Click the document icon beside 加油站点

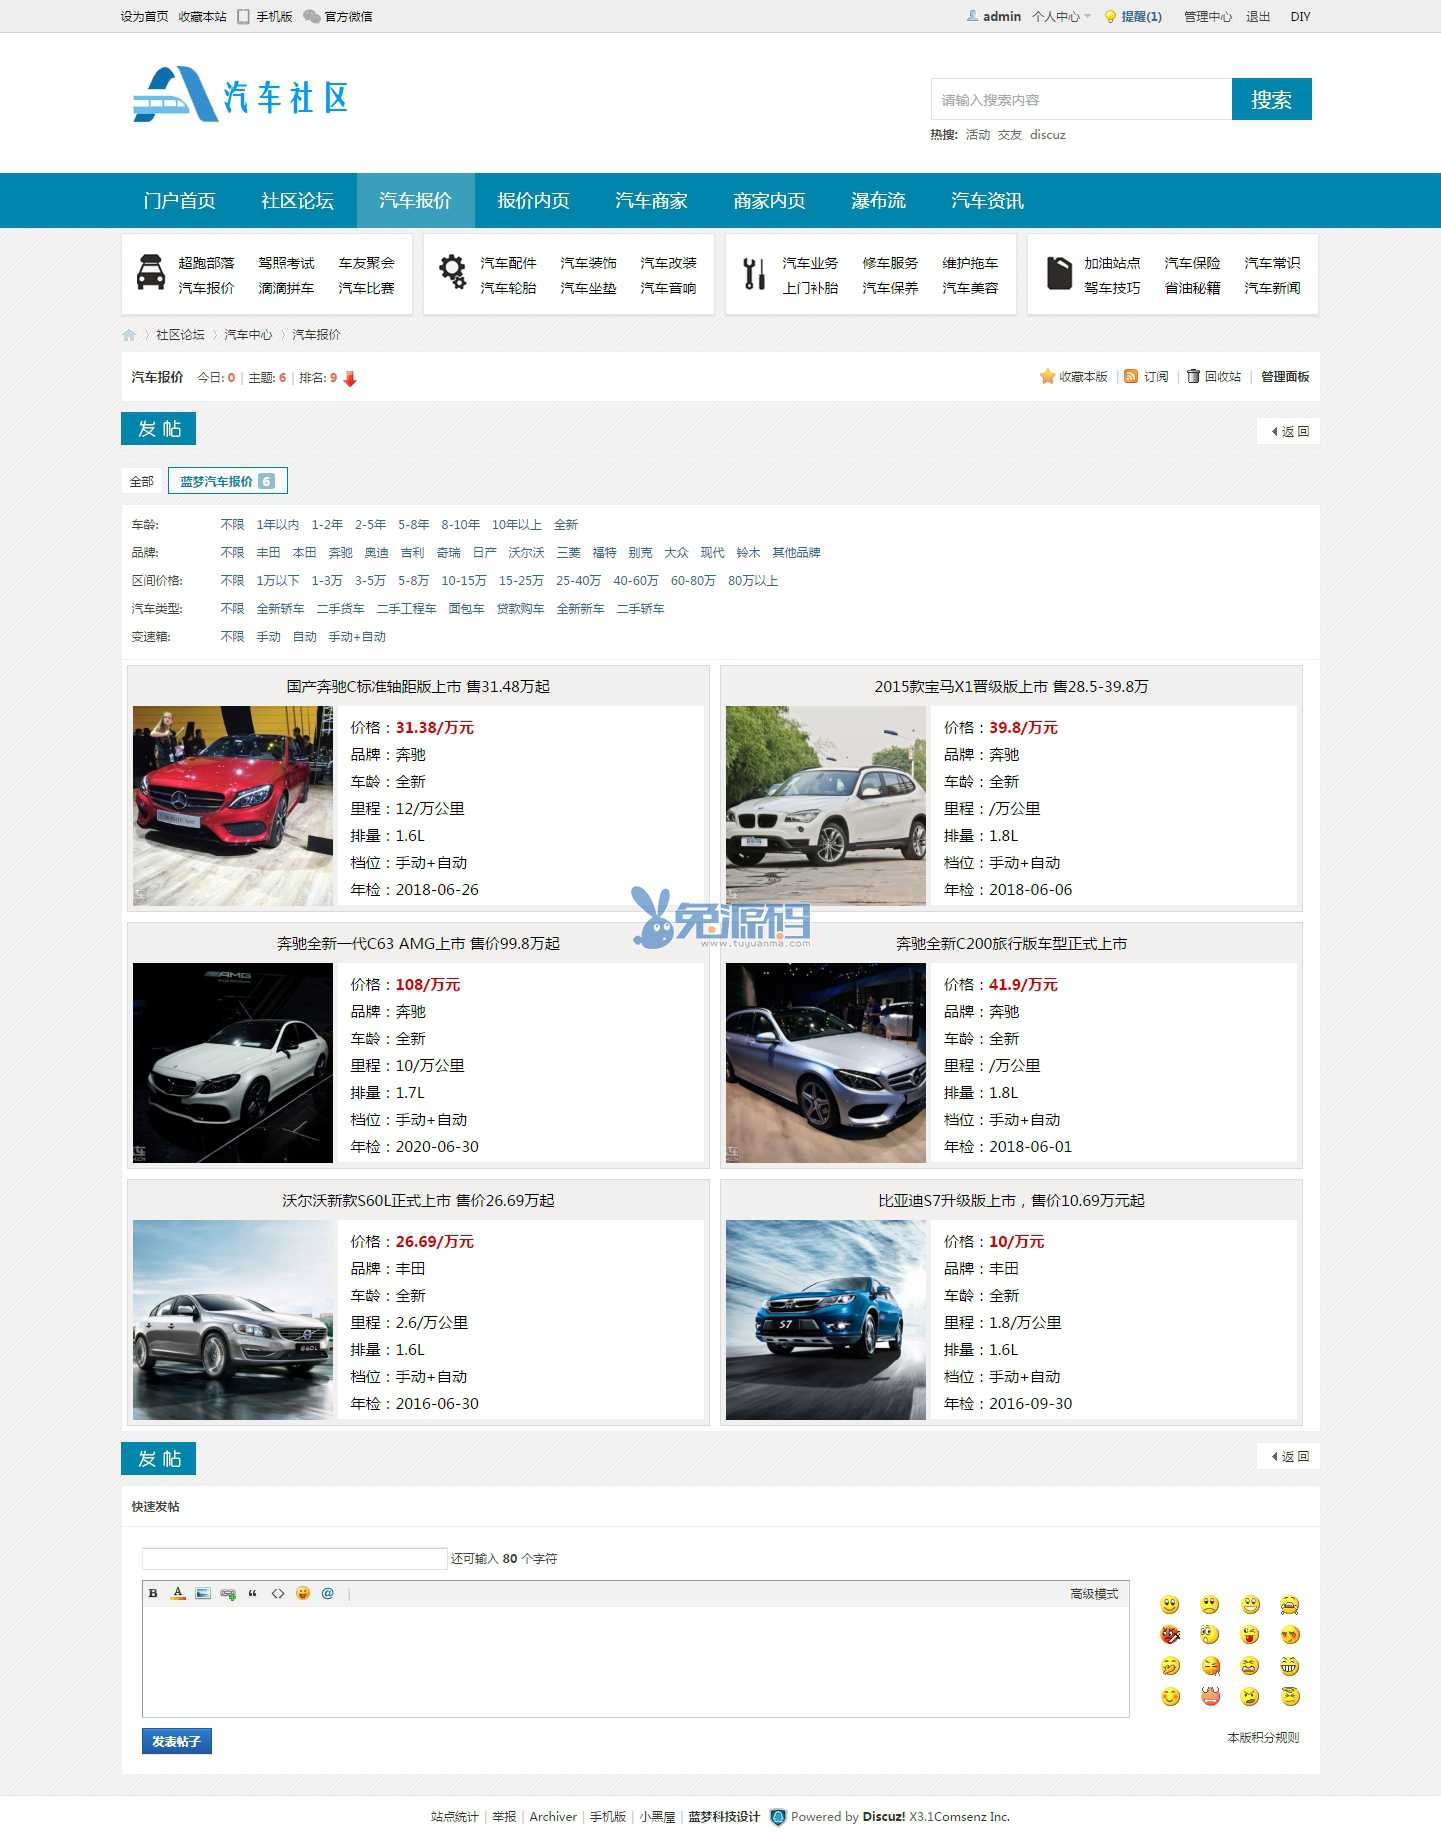click(1059, 273)
